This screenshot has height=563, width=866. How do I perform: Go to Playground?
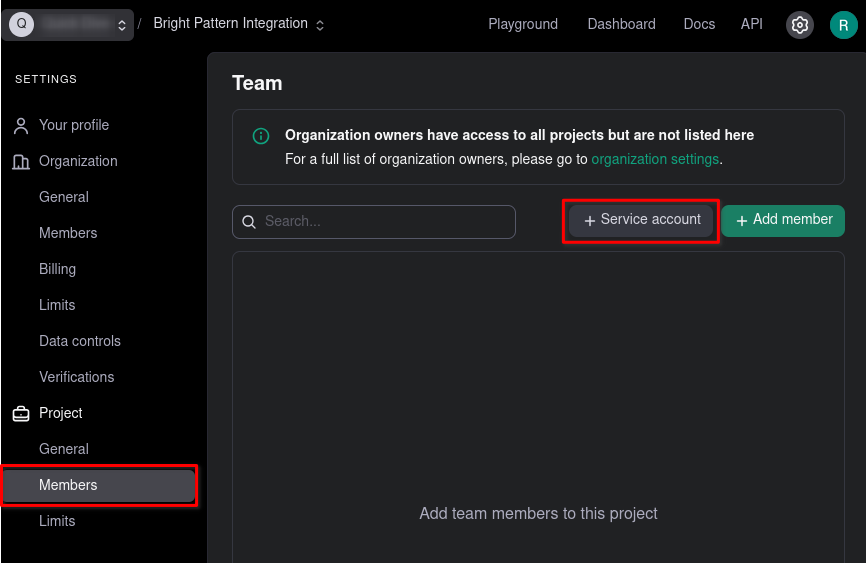click(522, 24)
